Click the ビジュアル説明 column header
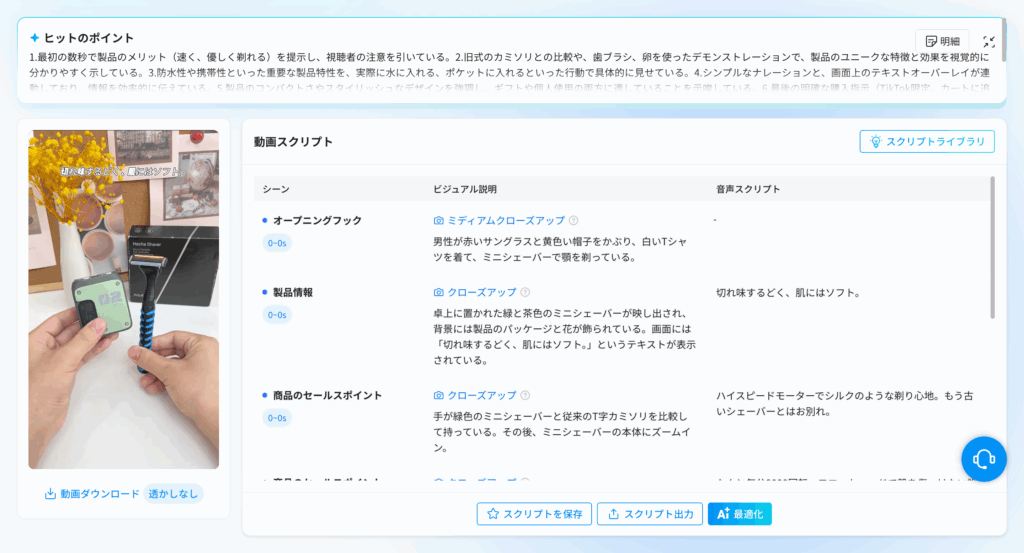This screenshot has height=553, width=1024. pyautogui.click(x=465, y=189)
